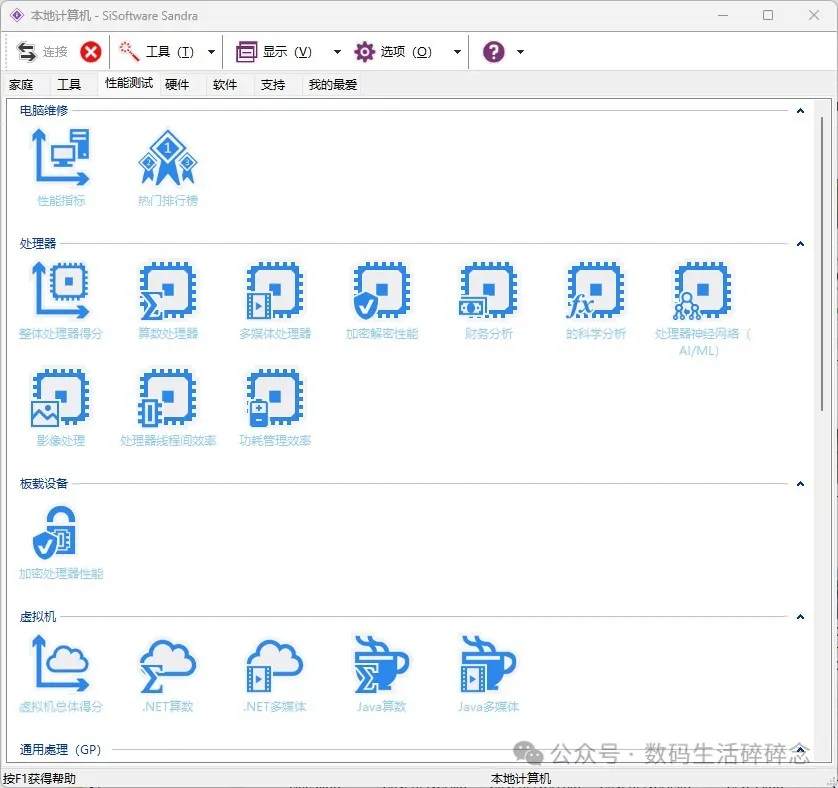The image size is (838, 788).
Task: Click the 连接 connect toolbar button
Action: click(42, 52)
